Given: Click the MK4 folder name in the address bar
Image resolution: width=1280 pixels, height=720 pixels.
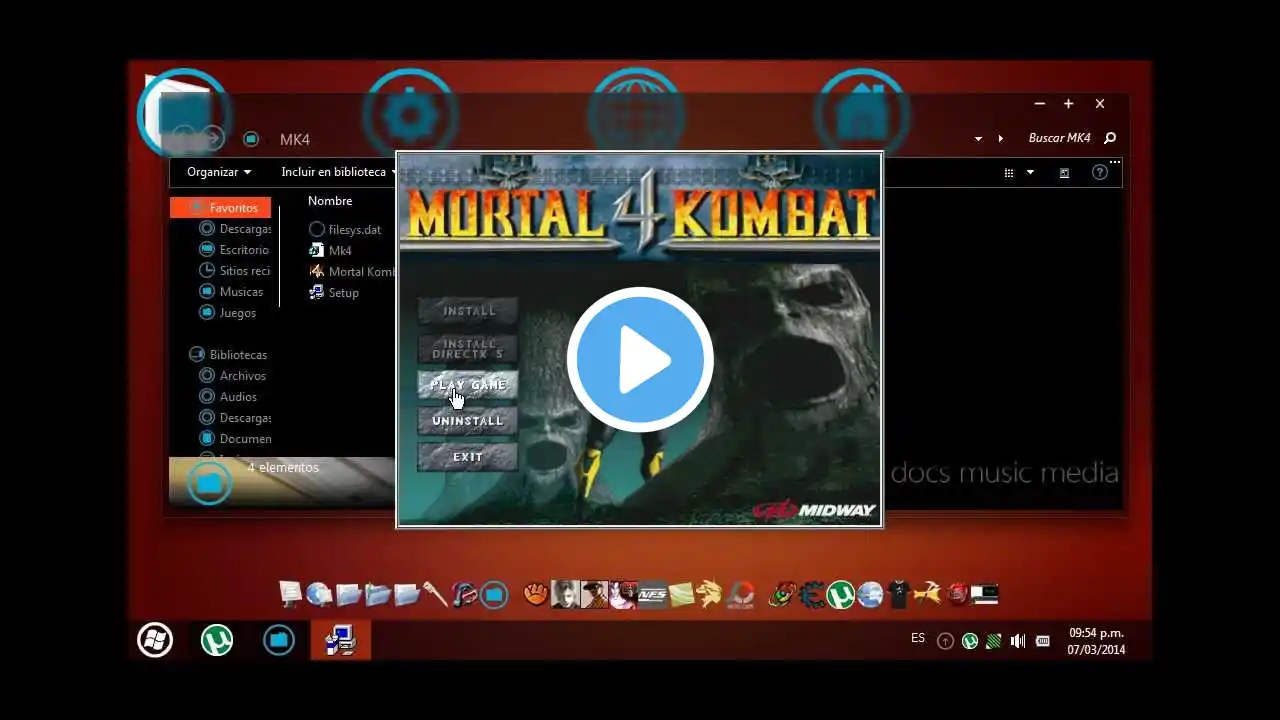Looking at the screenshot, I should click(x=295, y=139).
